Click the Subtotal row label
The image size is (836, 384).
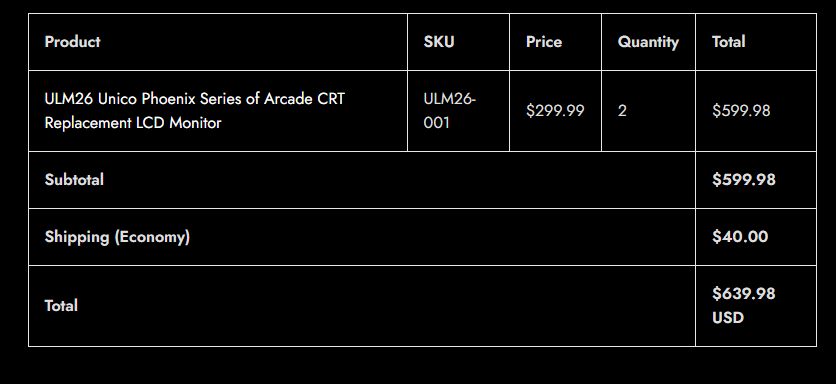(74, 180)
